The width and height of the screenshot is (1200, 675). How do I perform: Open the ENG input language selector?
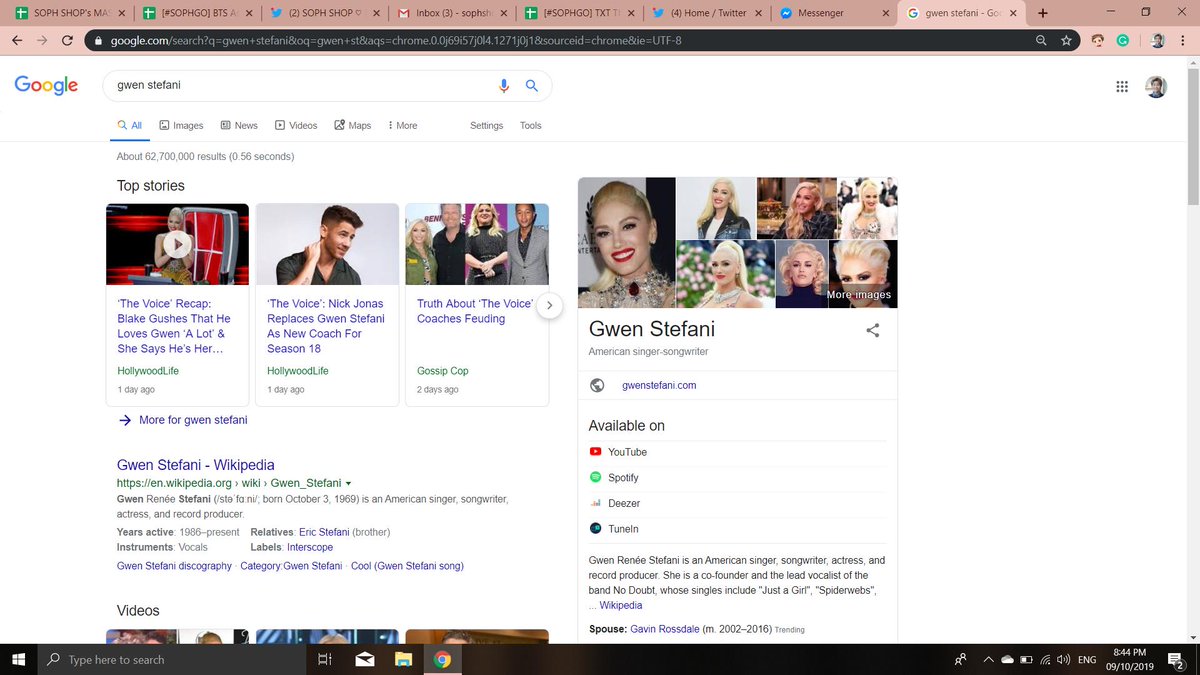(x=1087, y=660)
